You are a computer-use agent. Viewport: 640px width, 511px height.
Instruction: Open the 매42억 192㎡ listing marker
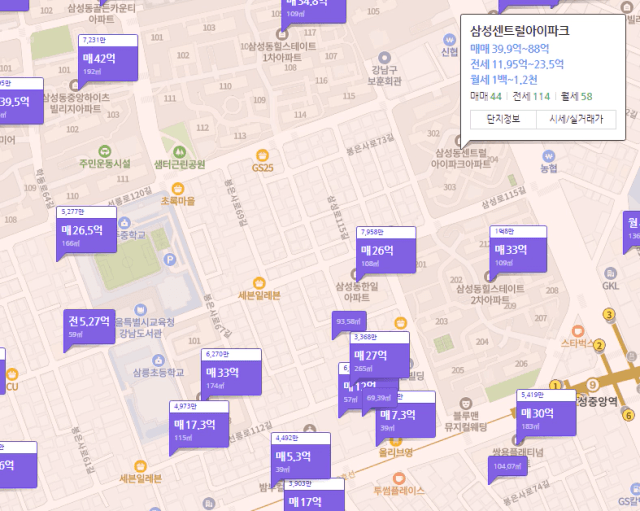coord(108,58)
